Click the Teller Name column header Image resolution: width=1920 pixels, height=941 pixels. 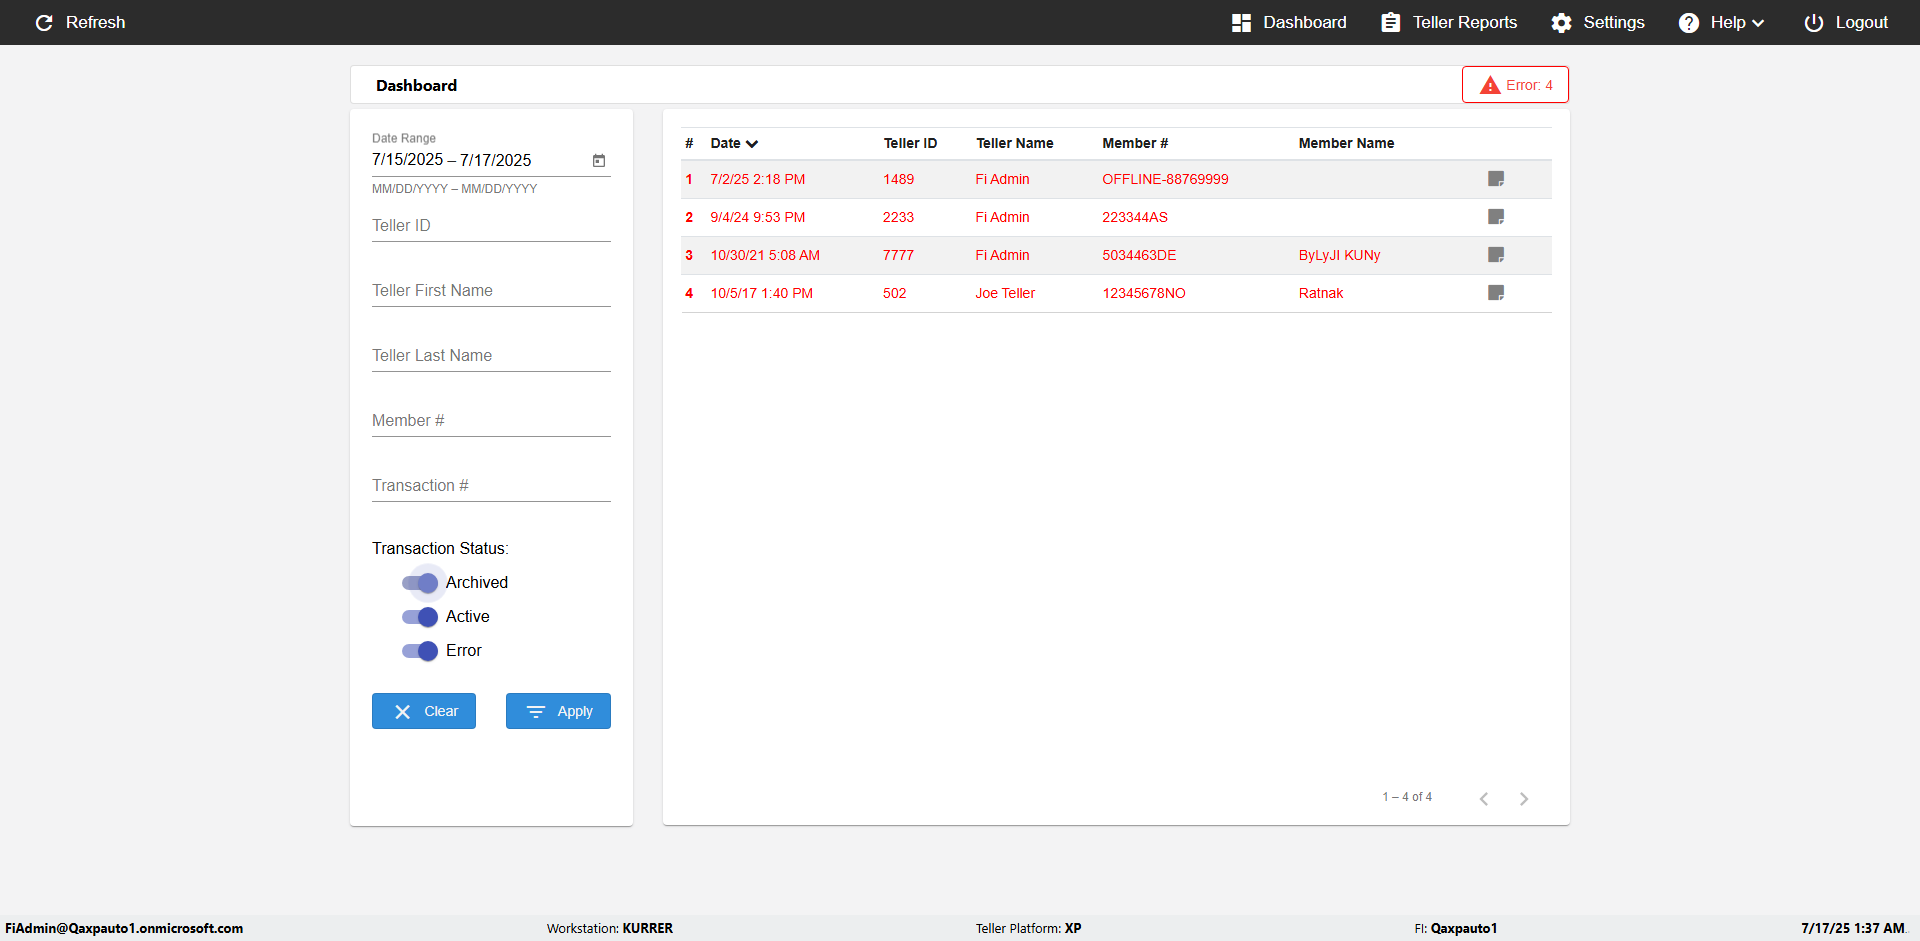tap(1014, 143)
